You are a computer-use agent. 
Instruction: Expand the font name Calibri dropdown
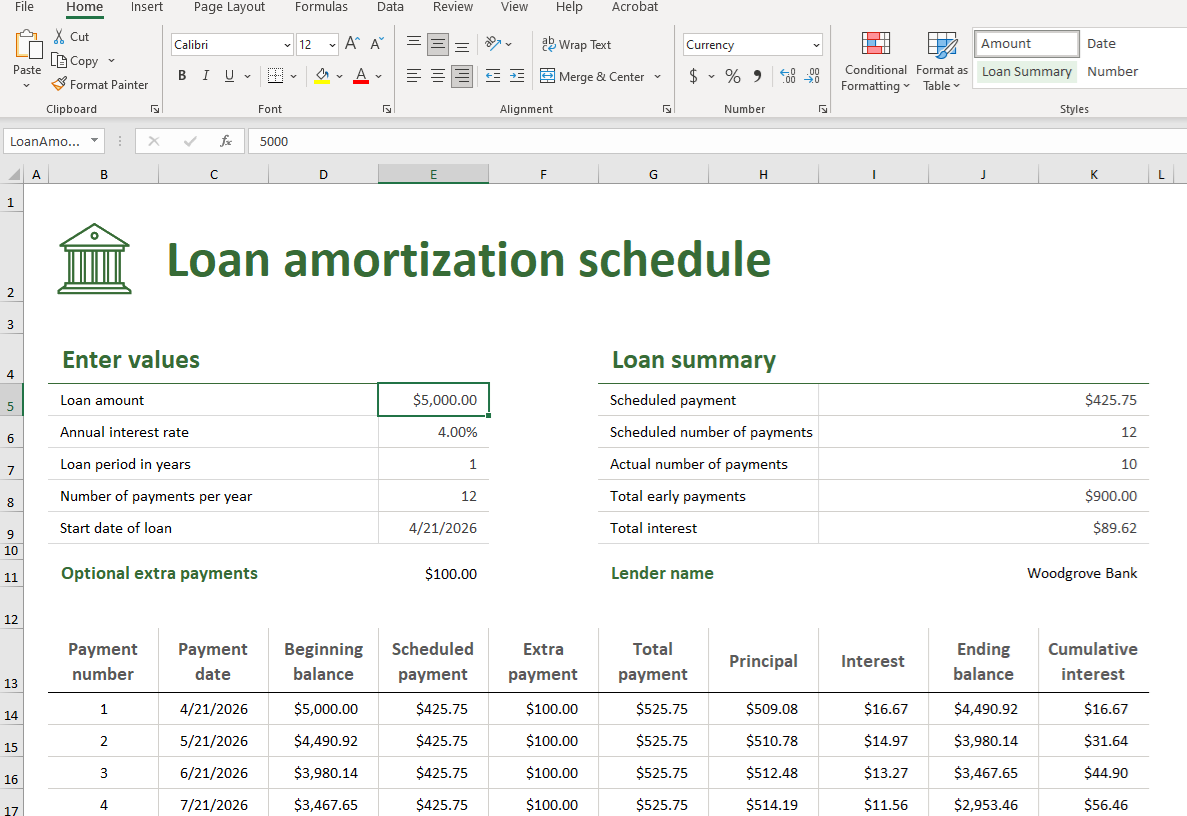[x=287, y=45]
